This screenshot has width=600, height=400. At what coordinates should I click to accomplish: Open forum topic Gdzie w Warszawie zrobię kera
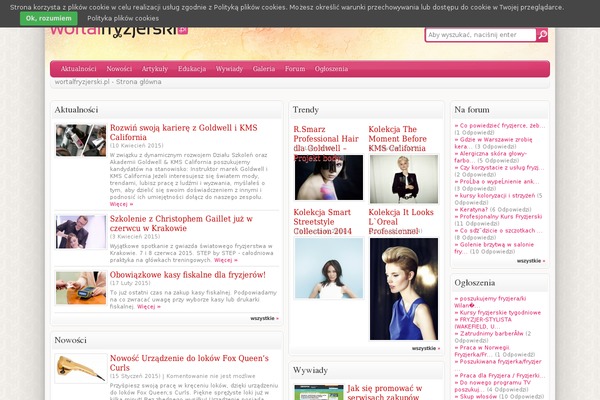[493, 143]
